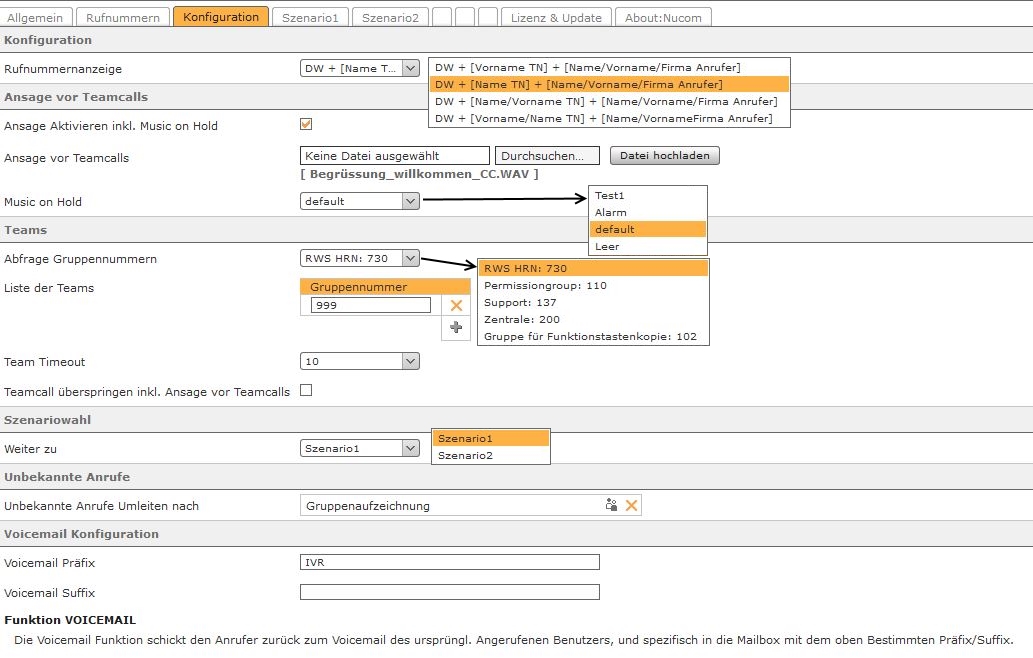The height and width of the screenshot is (658, 1033).
Task: Add a new team with the plus icon
Action: [x=456, y=327]
